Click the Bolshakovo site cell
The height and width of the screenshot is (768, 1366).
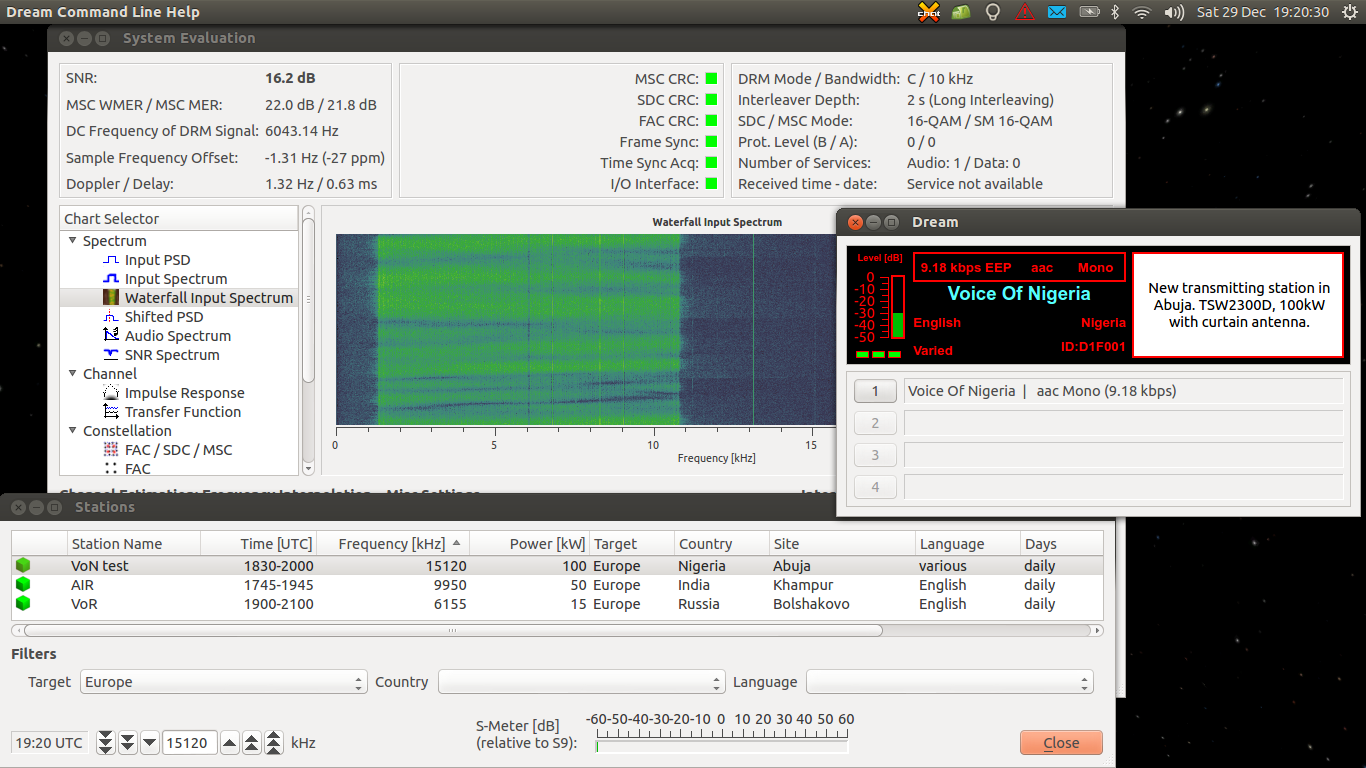pyautogui.click(x=811, y=604)
